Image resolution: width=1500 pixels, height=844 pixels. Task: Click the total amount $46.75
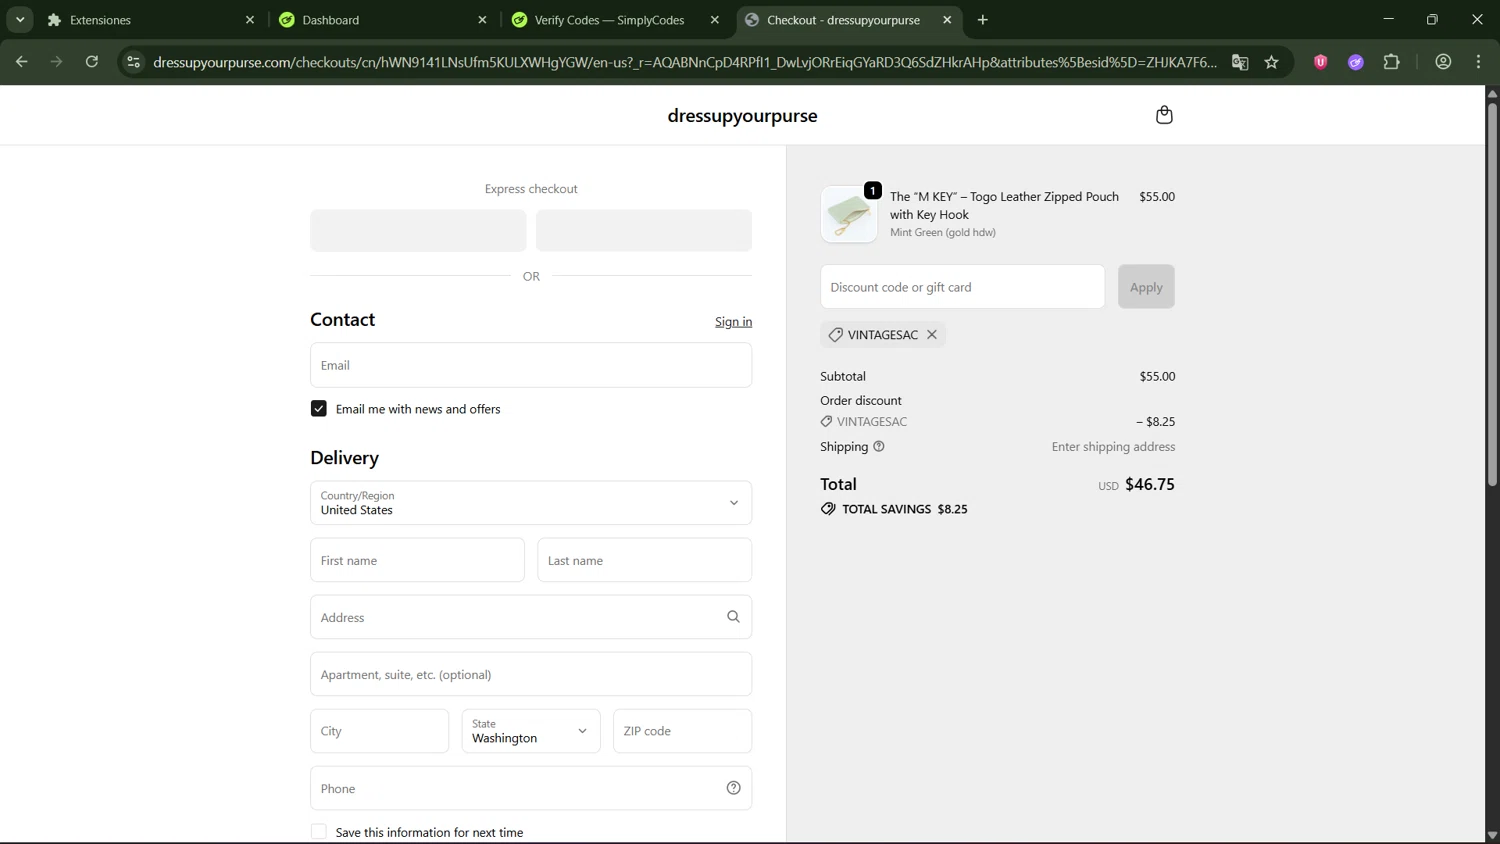click(1150, 485)
